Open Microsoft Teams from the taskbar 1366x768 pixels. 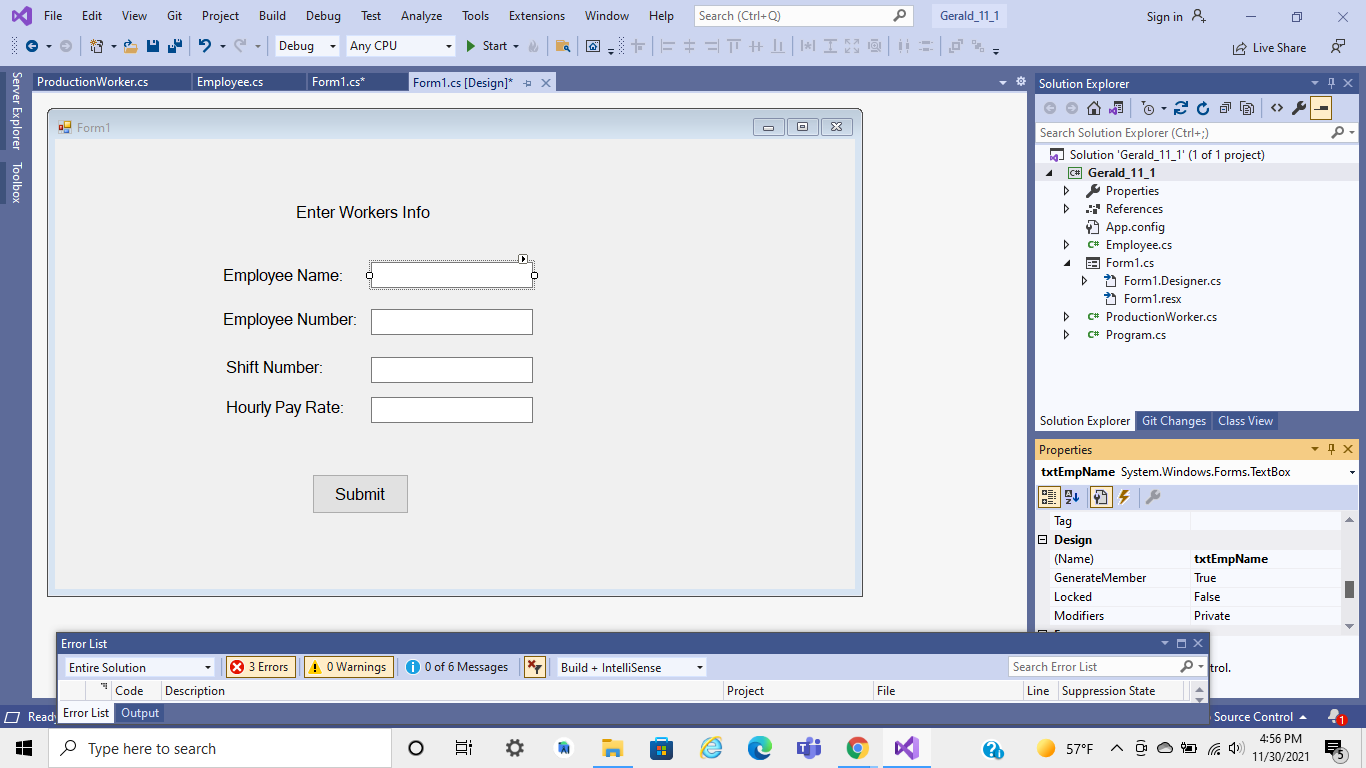point(808,748)
